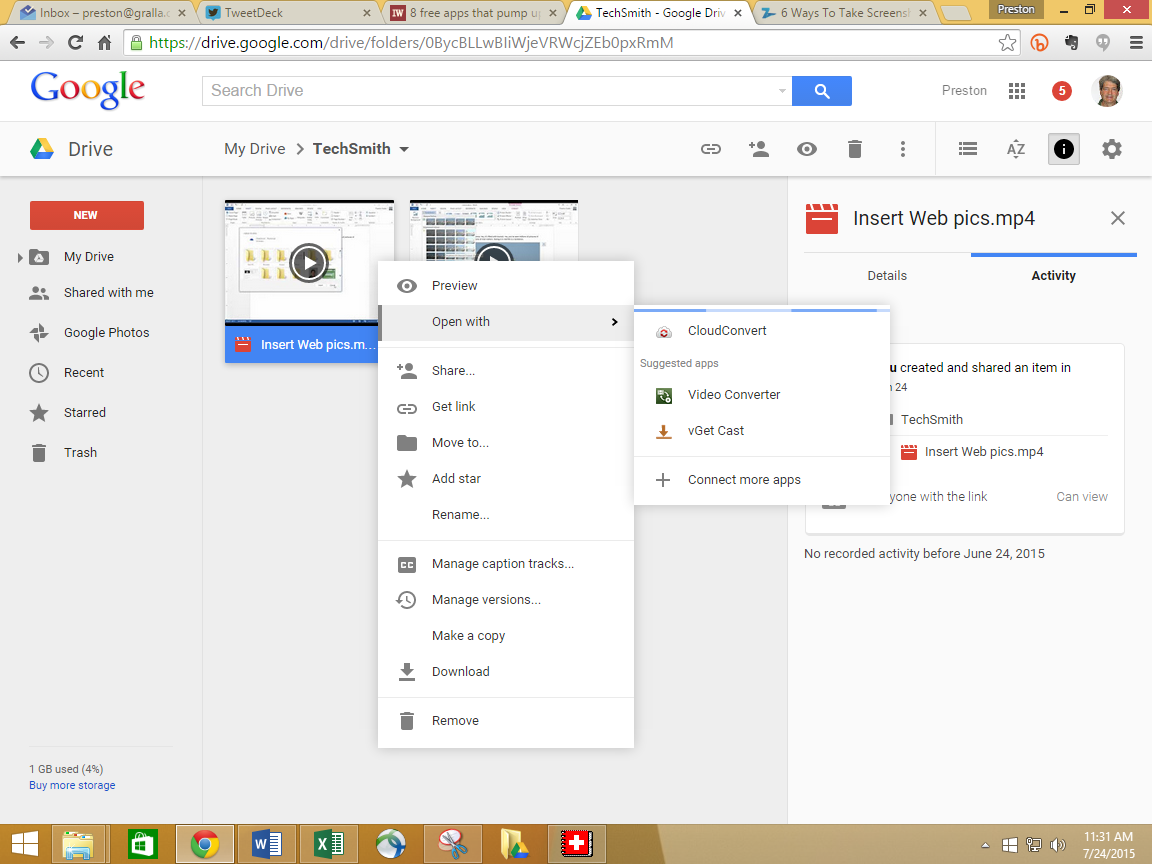The image size is (1152, 864).
Task: Choose Remove in context menu
Action: click(x=505, y=721)
